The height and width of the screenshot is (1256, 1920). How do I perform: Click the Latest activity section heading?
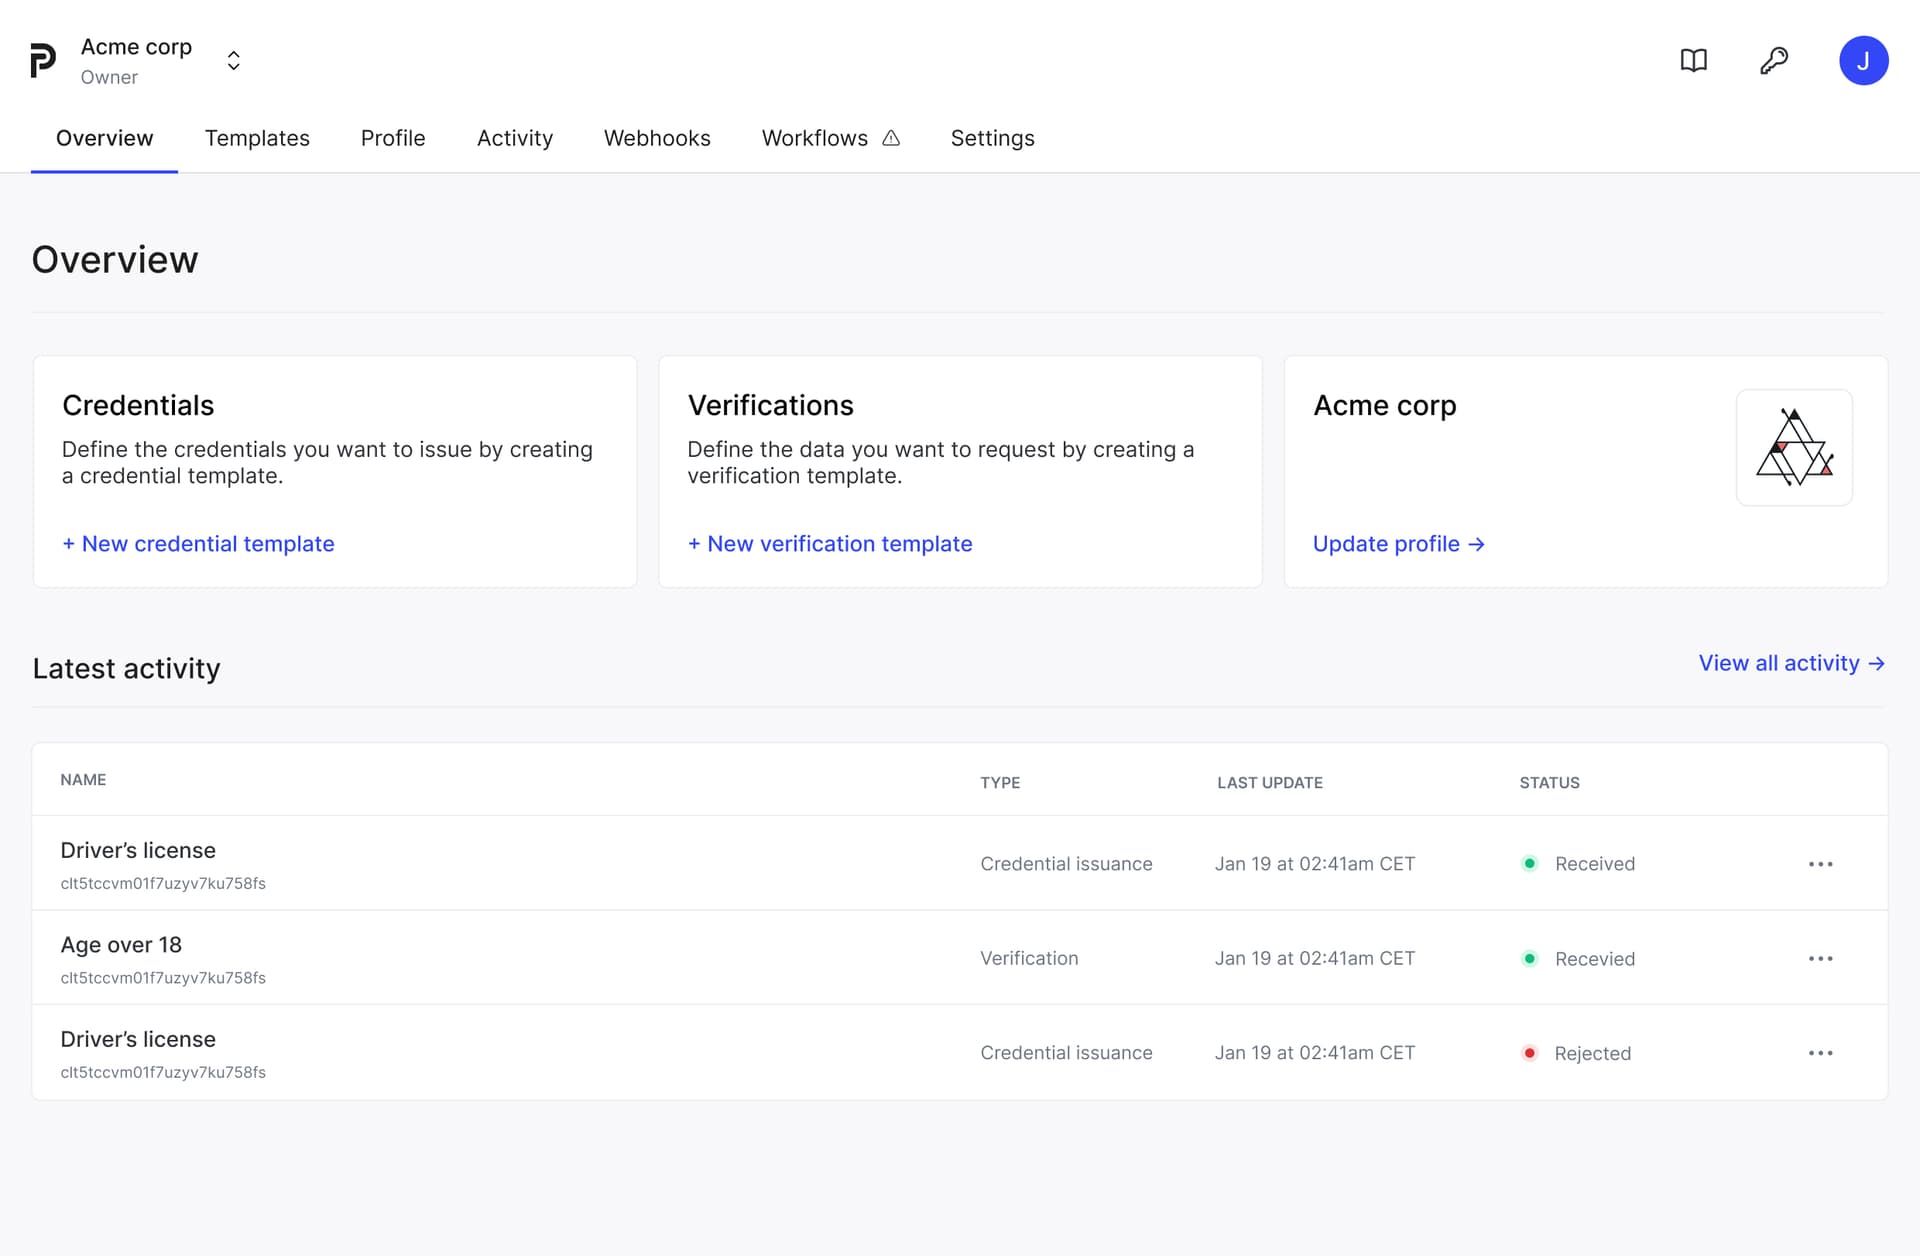click(126, 669)
